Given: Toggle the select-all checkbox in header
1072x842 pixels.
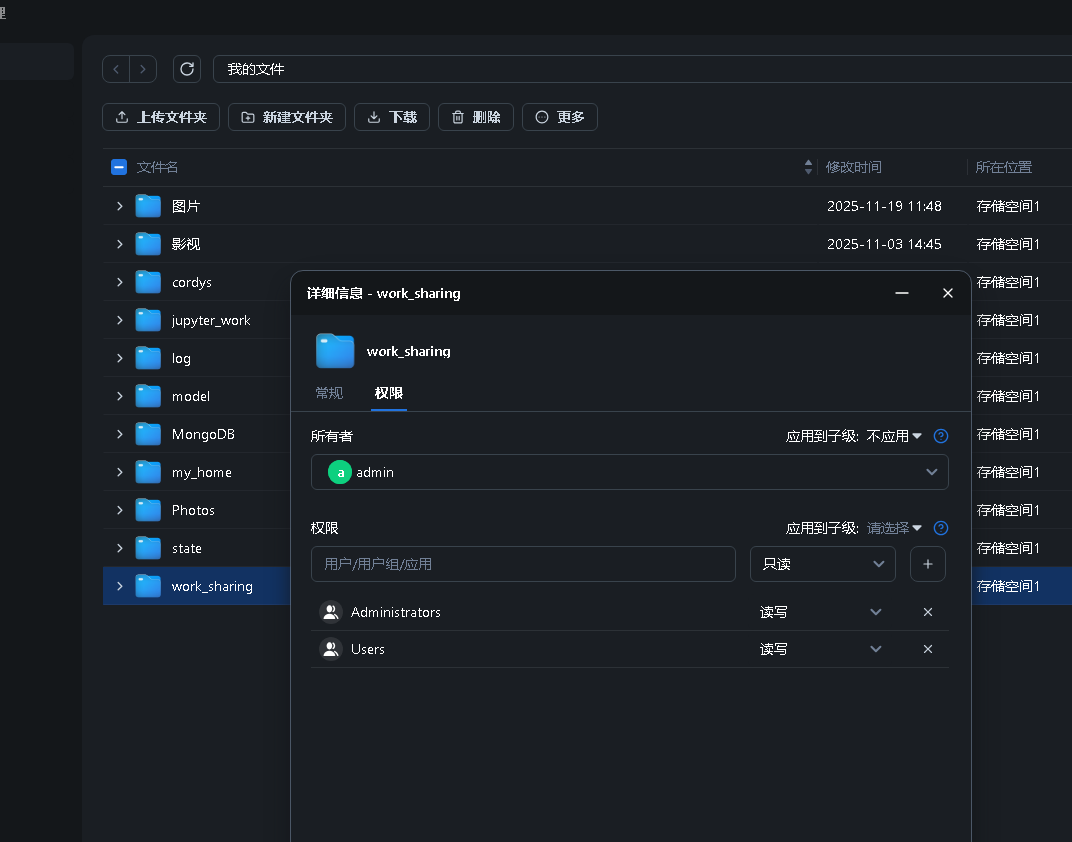Looking at the screenshot, I should [119, 167].
